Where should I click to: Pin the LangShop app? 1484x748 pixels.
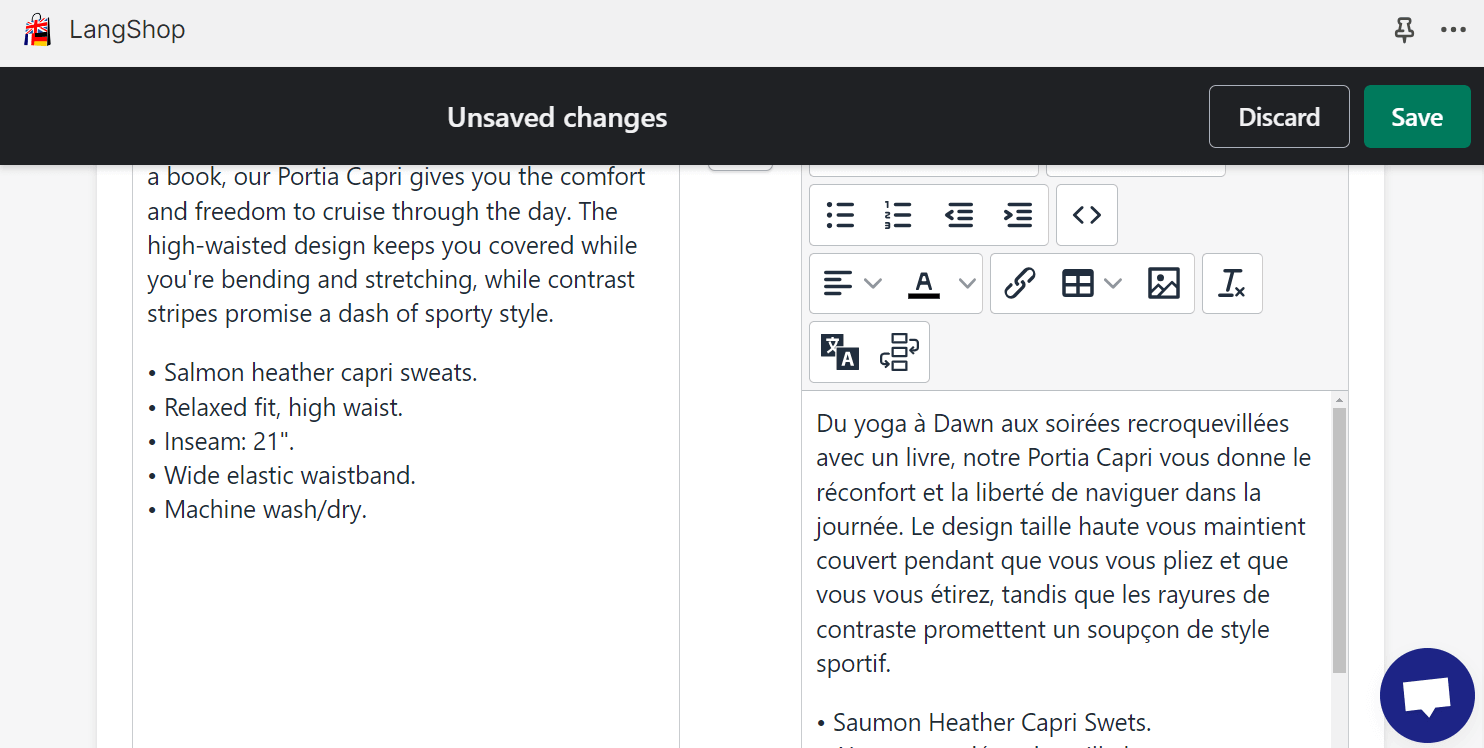1405,30
